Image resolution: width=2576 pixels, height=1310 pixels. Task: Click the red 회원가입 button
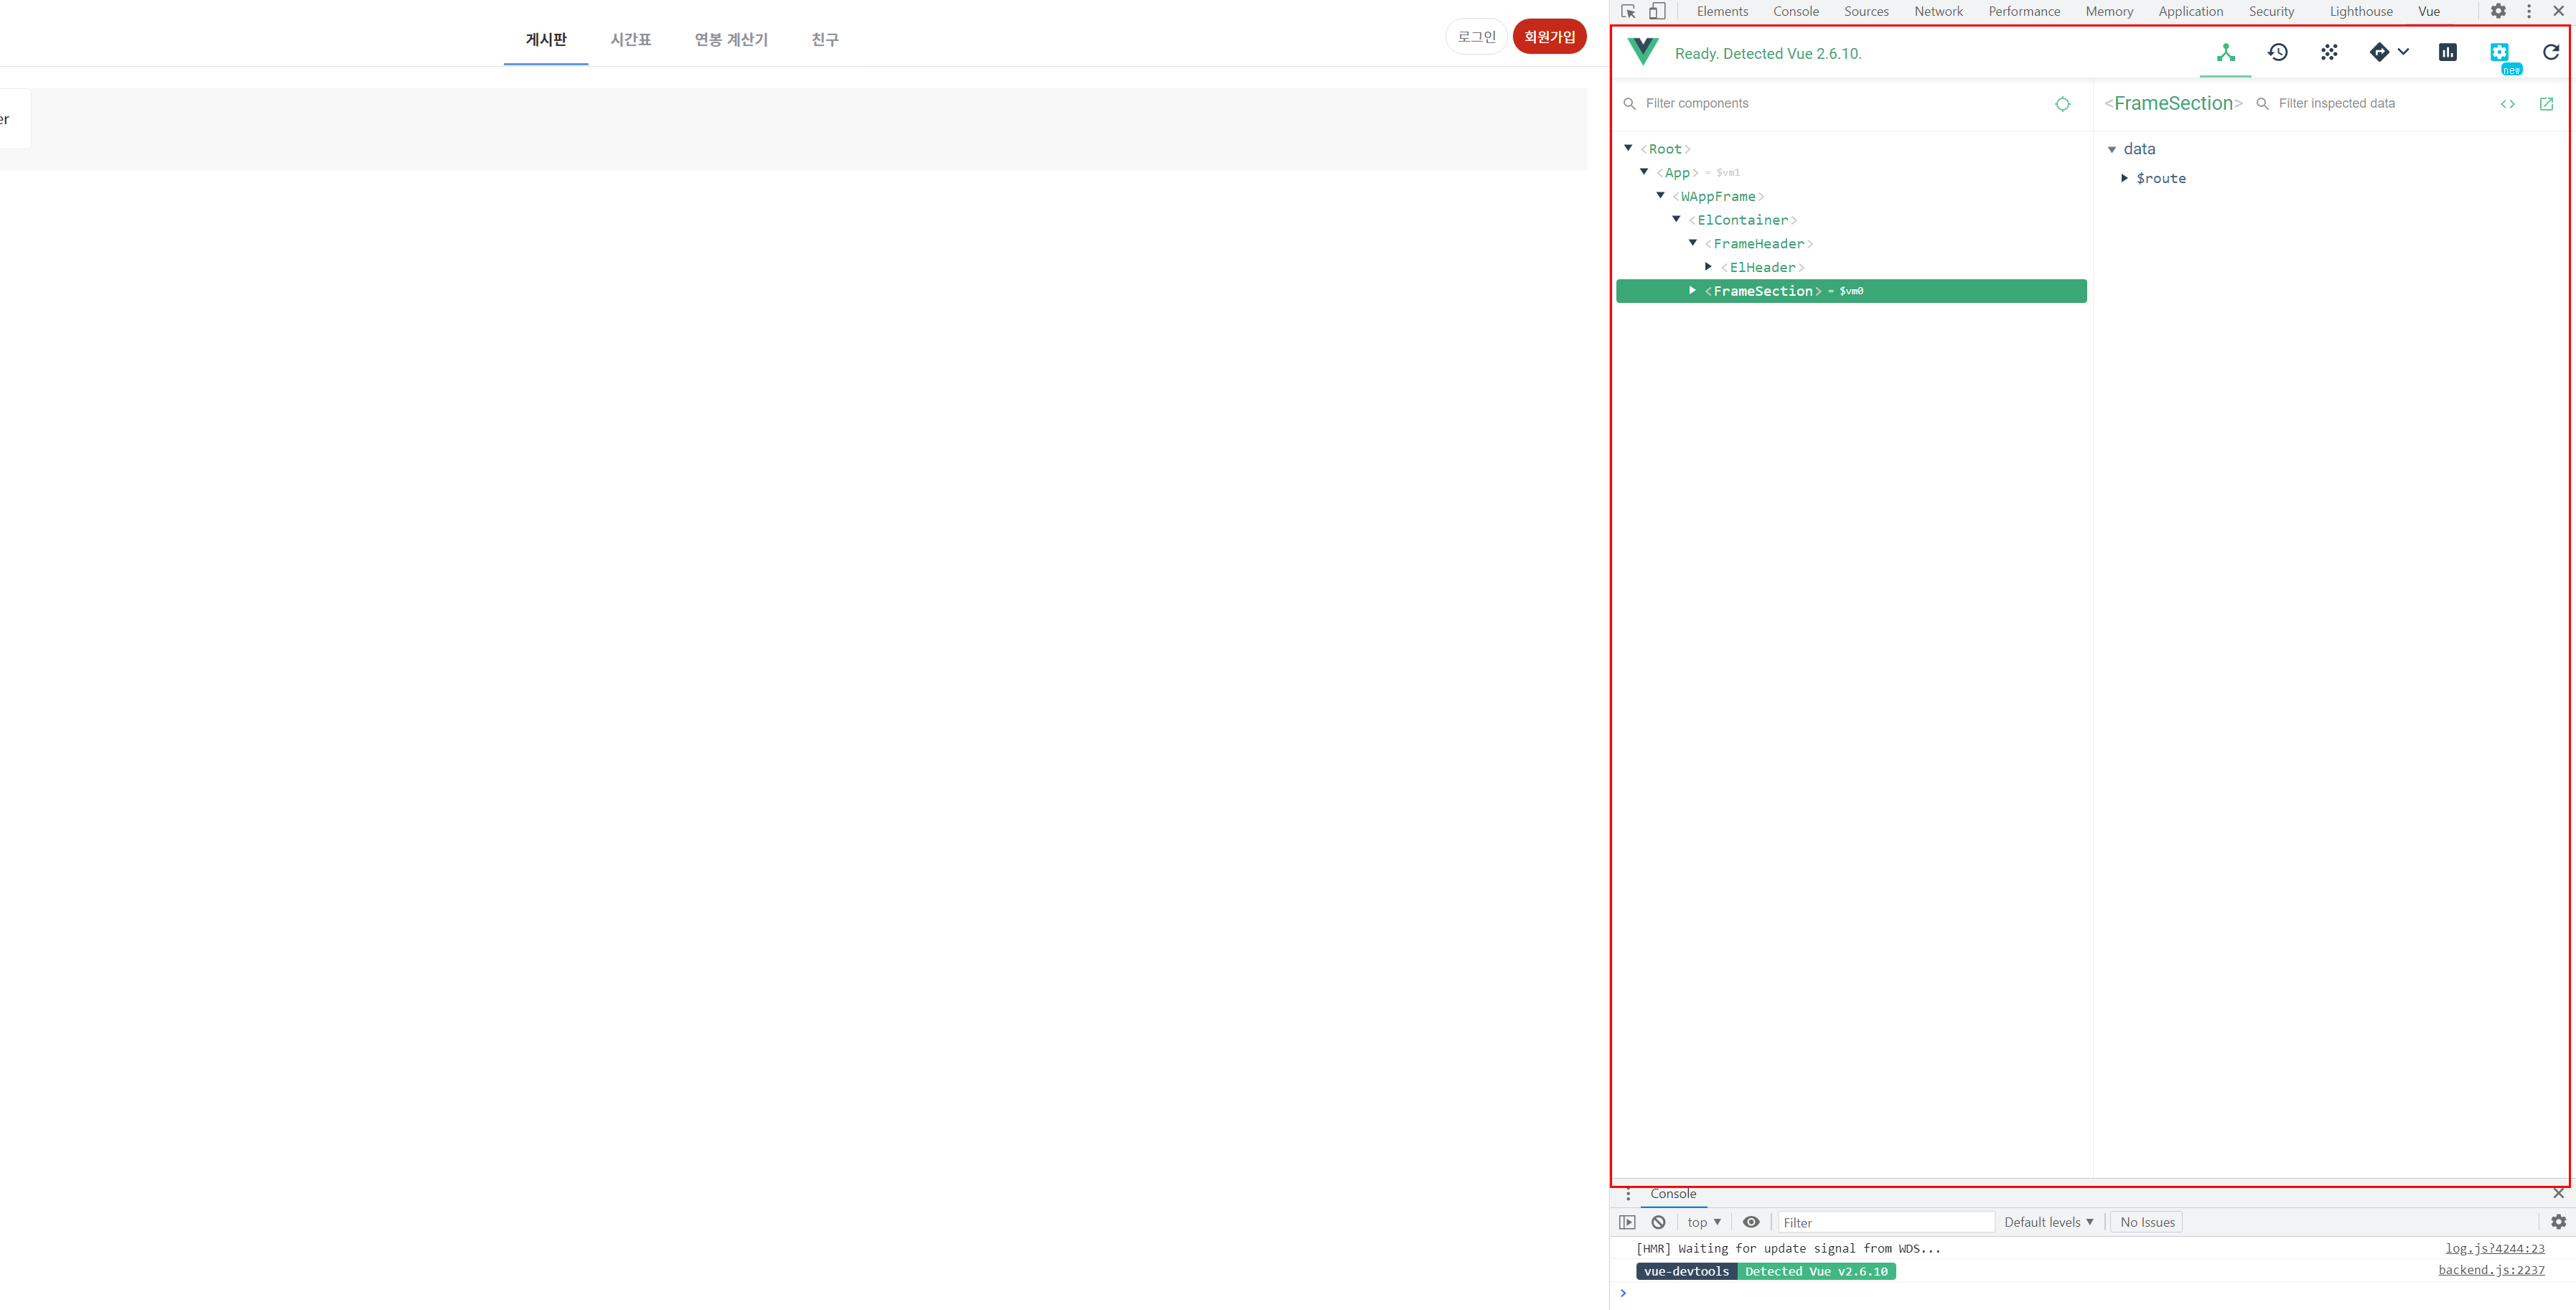1549,37
